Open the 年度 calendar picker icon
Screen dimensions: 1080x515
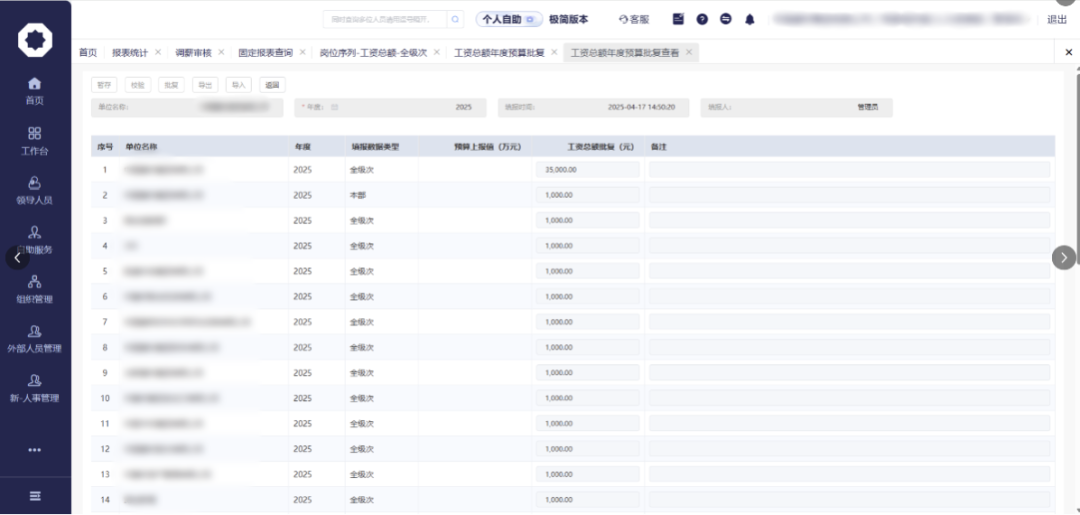[335, 107]
